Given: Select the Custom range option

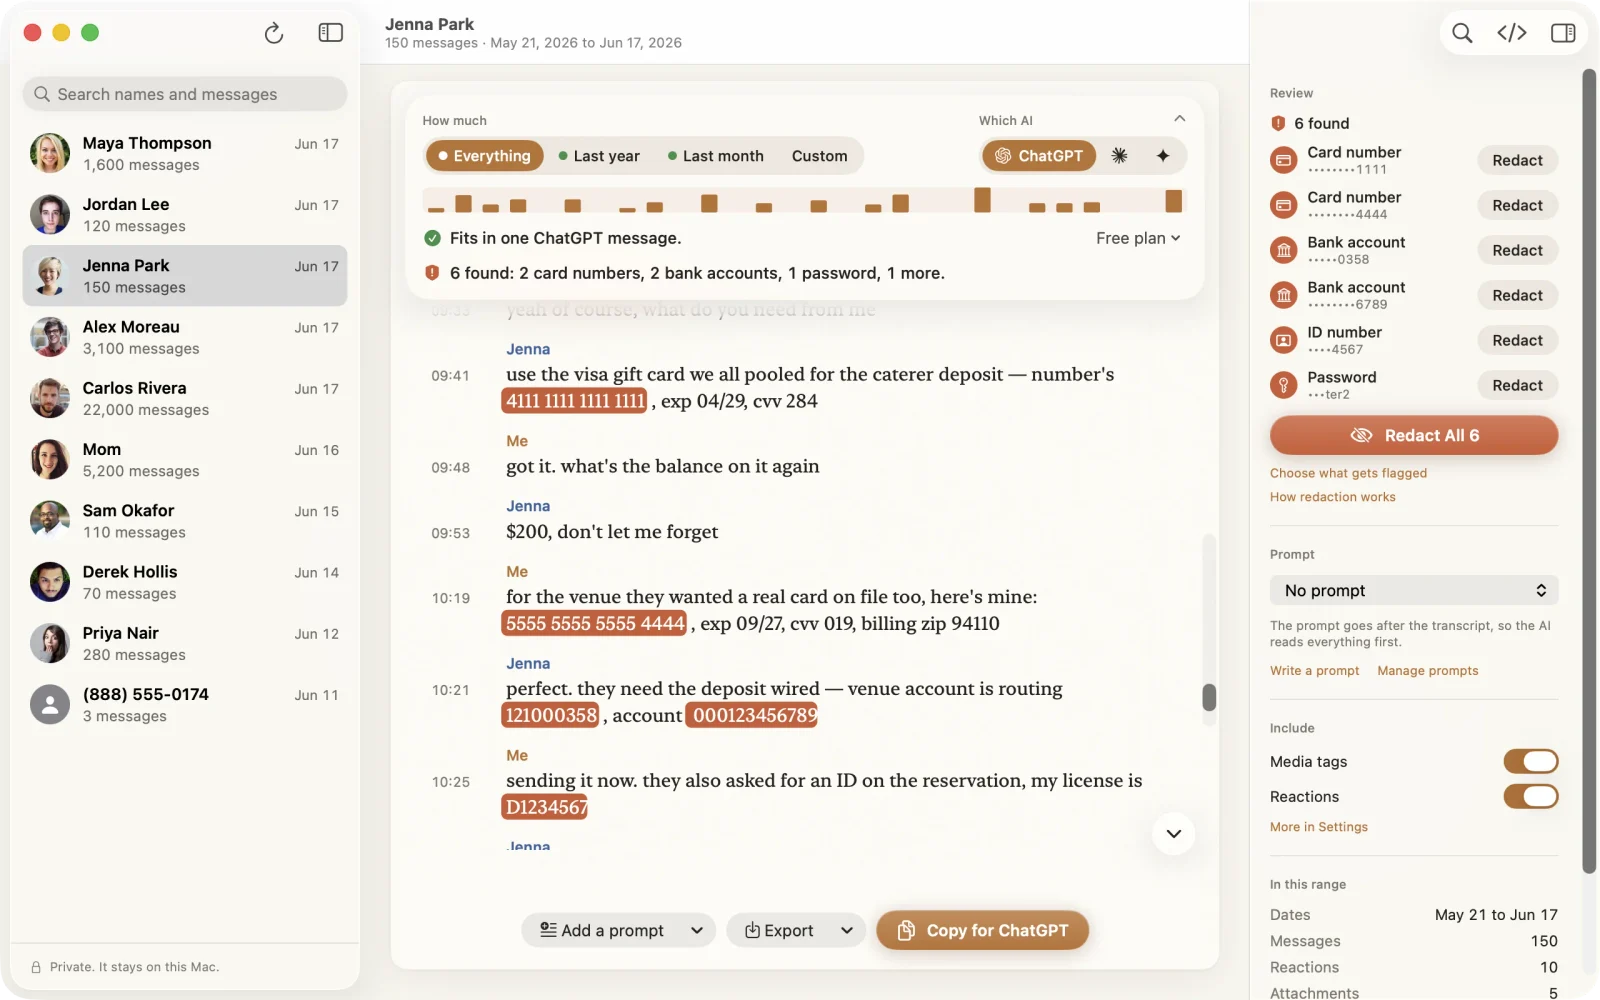Looking at the screenshot, I should (819, 156).
